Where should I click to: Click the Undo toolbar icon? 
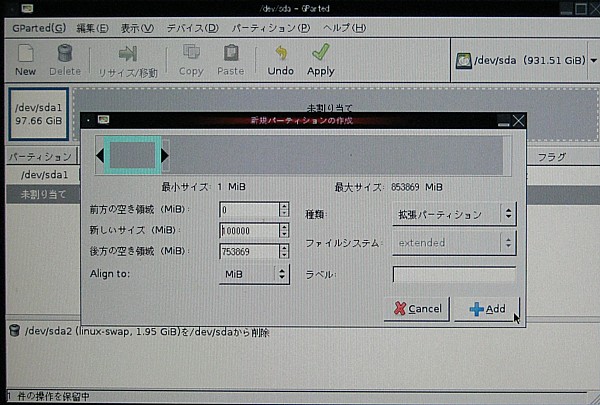[x=281, y=53]
